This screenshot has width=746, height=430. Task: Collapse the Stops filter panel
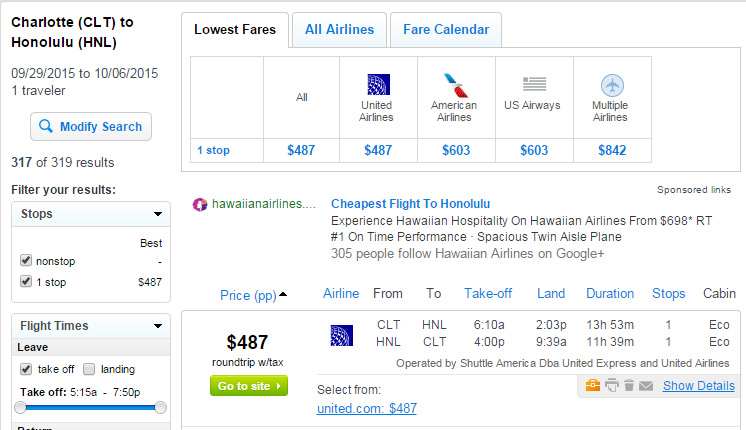coord(158,214)
